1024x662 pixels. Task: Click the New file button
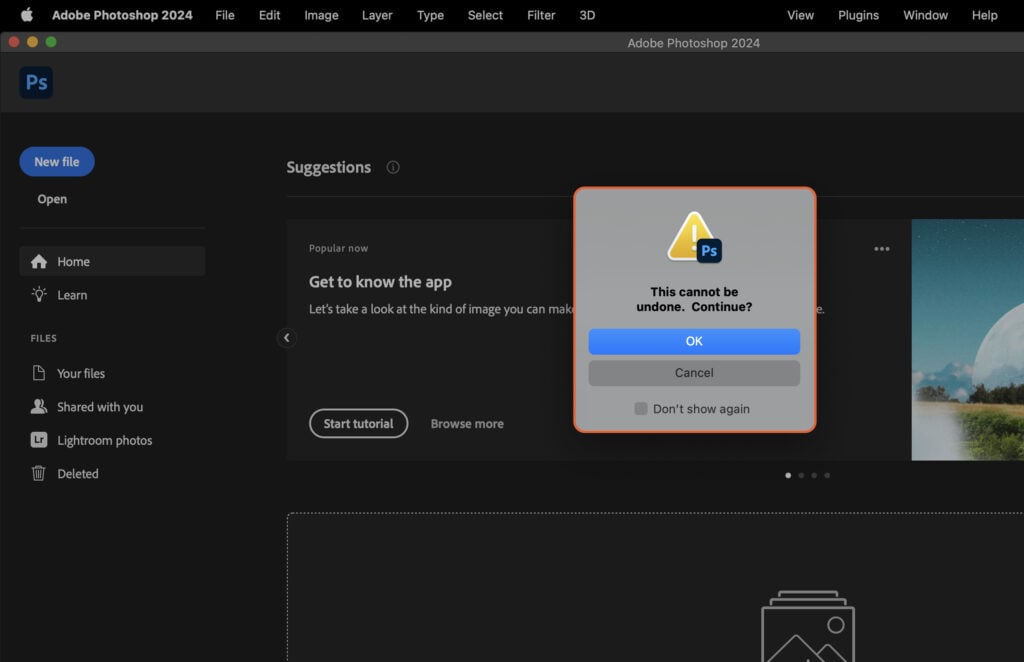click(x=56, y=161)
